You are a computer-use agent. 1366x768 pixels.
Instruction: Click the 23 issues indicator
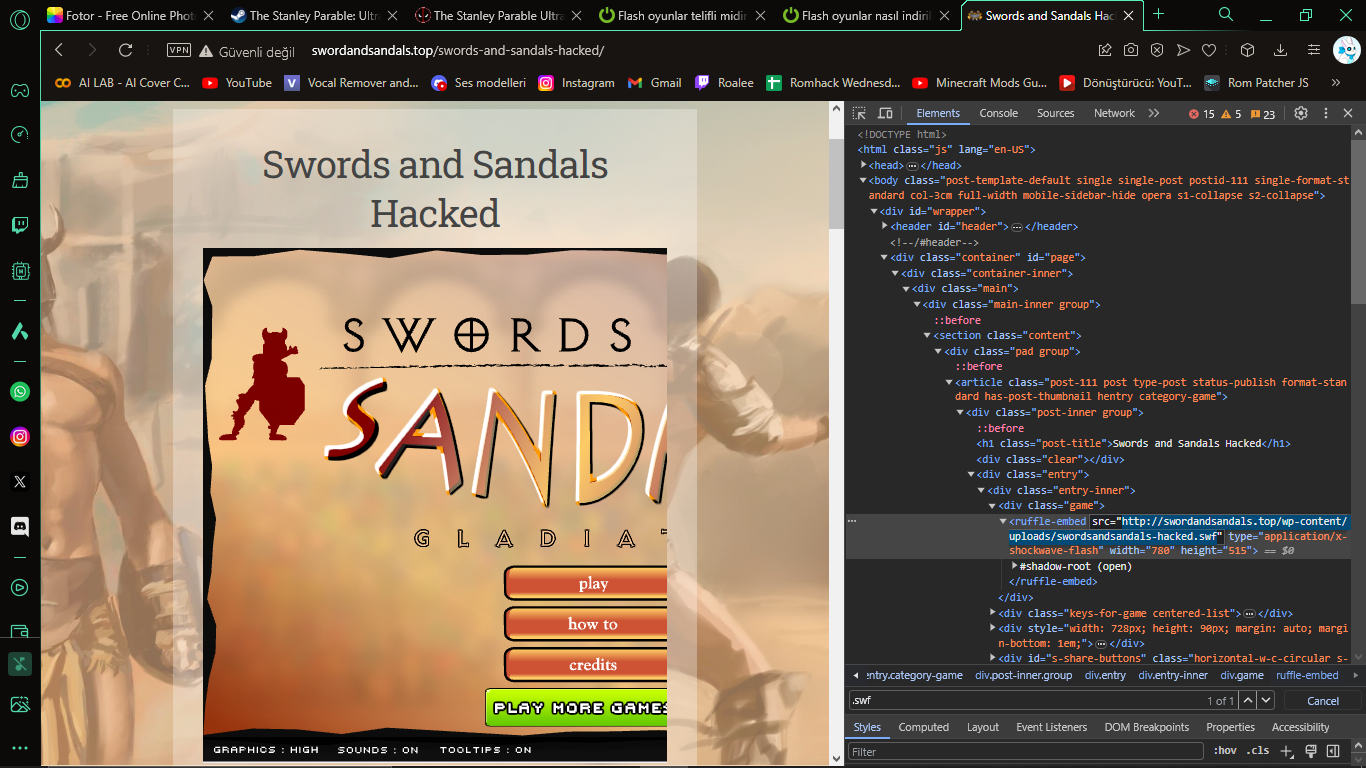1262,114
